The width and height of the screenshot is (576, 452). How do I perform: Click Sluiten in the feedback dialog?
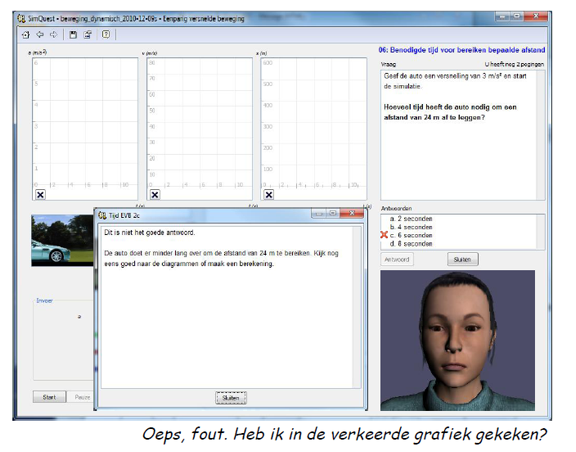pos(231,398)
